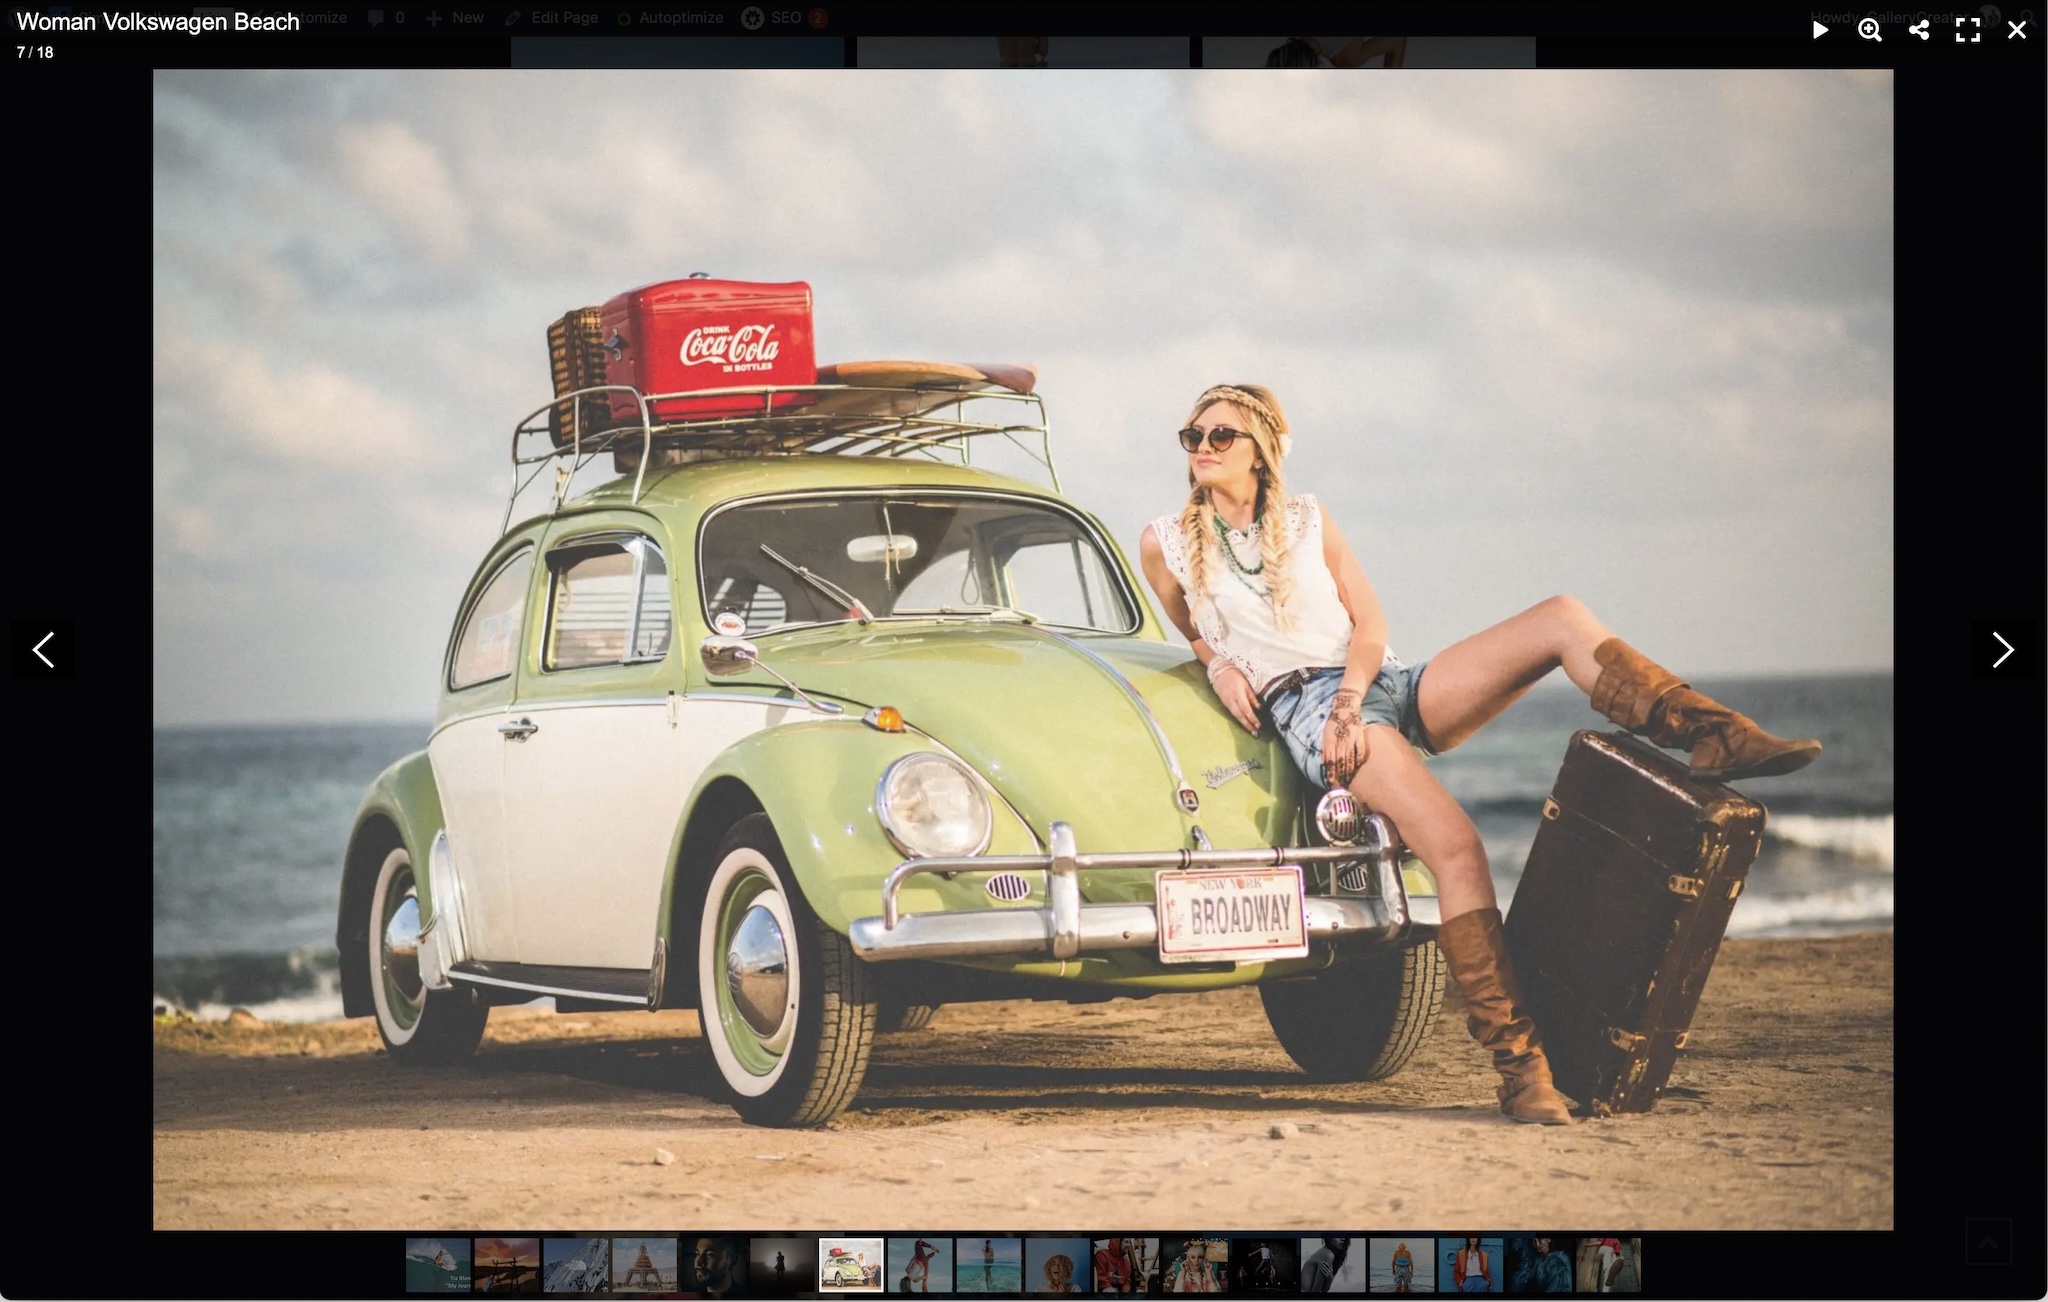2048x1302 pixels.
Task: Select the highlighted Volkswagen Beetle thumbnail
Action: (x=851, y=1265)
